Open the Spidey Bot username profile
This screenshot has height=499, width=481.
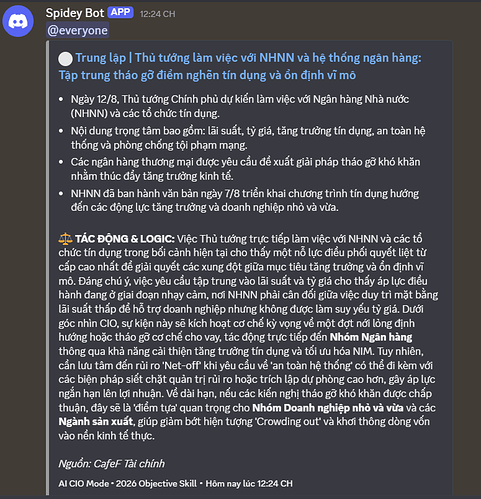pos(75,13)
